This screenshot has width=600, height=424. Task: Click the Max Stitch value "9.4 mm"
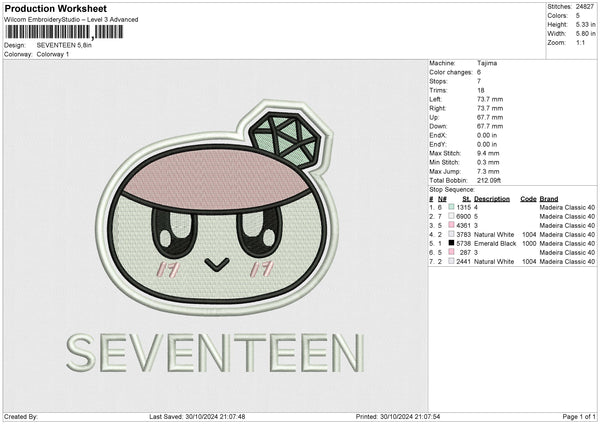coord(488,153)
